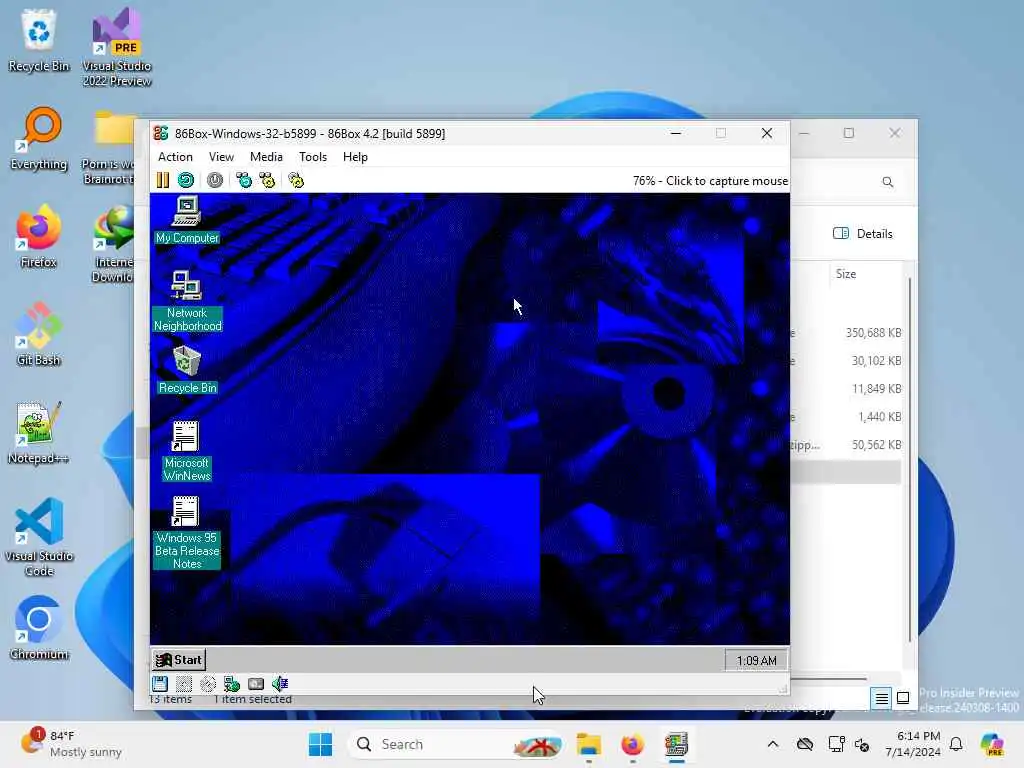Screen dimensions: 1024x768
Task: Select the row showing 11,849 KB in Explorer
Action: coord(846,389)
